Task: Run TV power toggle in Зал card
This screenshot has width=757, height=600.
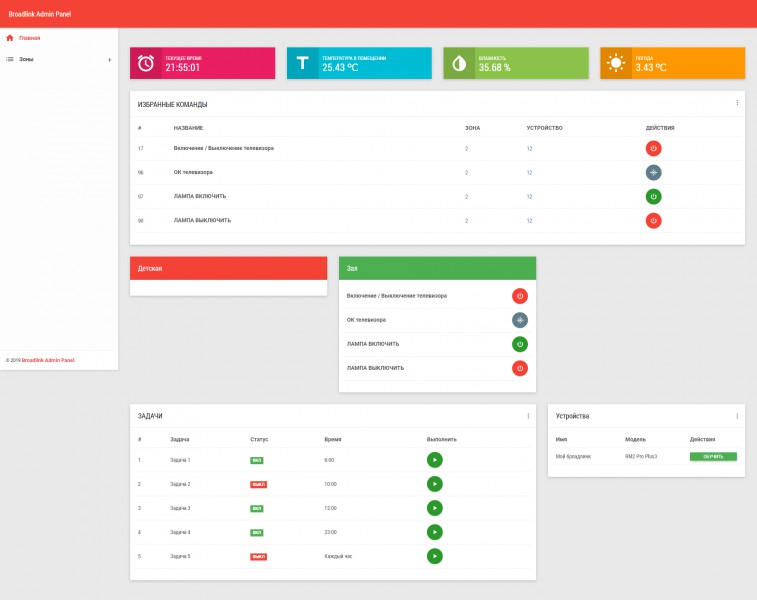Action: (x=519, y=296)
